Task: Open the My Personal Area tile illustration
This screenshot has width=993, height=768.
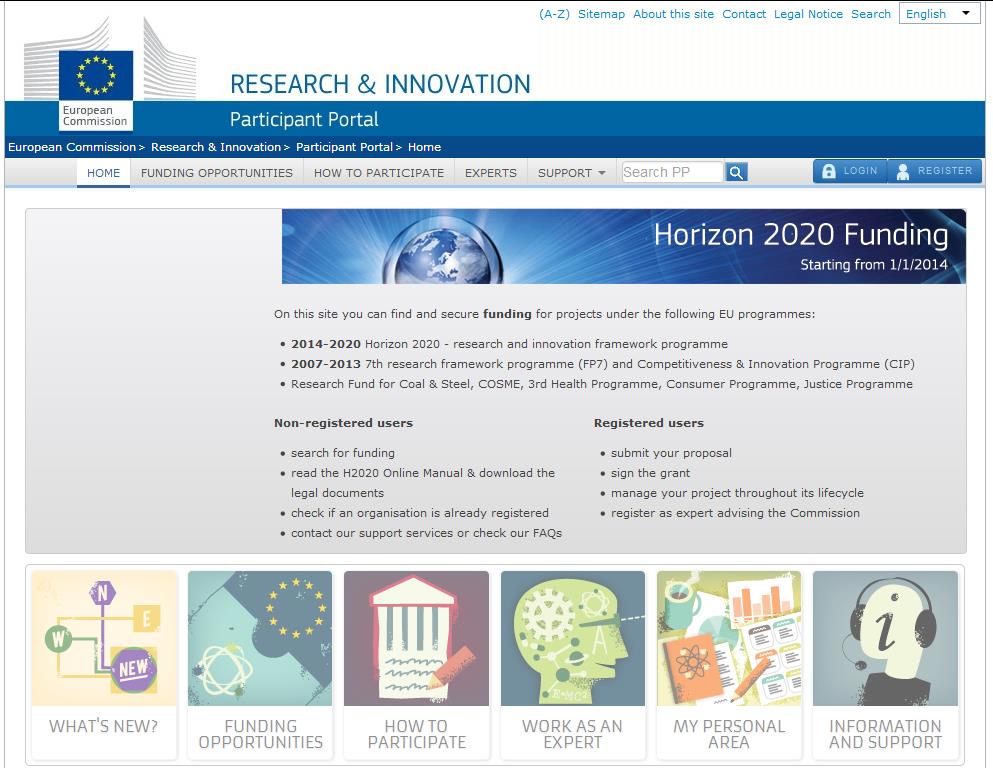Action: tap(729, 638)
